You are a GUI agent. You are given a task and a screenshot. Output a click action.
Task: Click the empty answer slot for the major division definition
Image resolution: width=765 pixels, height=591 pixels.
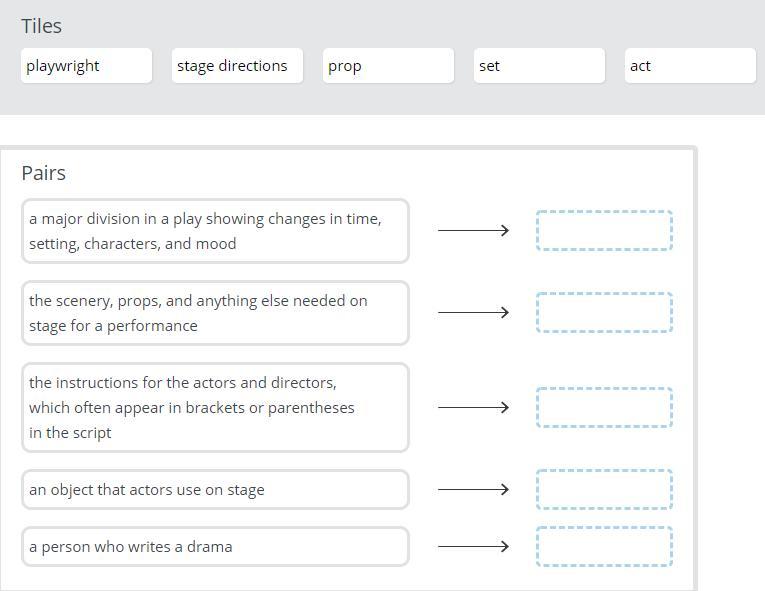pos(604,231)
